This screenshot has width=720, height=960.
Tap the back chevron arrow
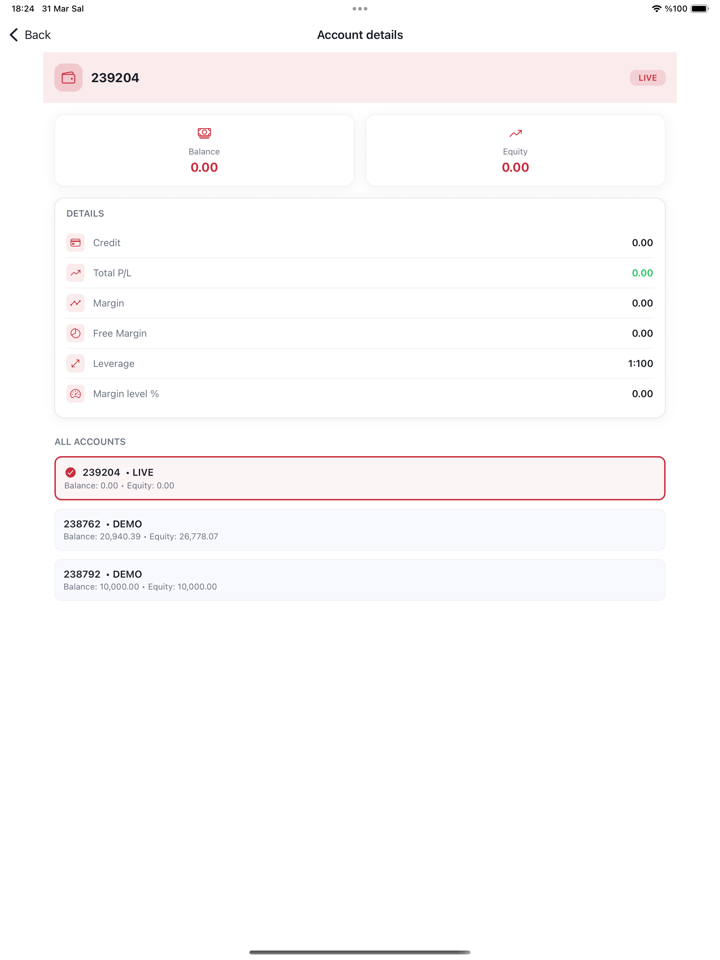tap(14, 35)
